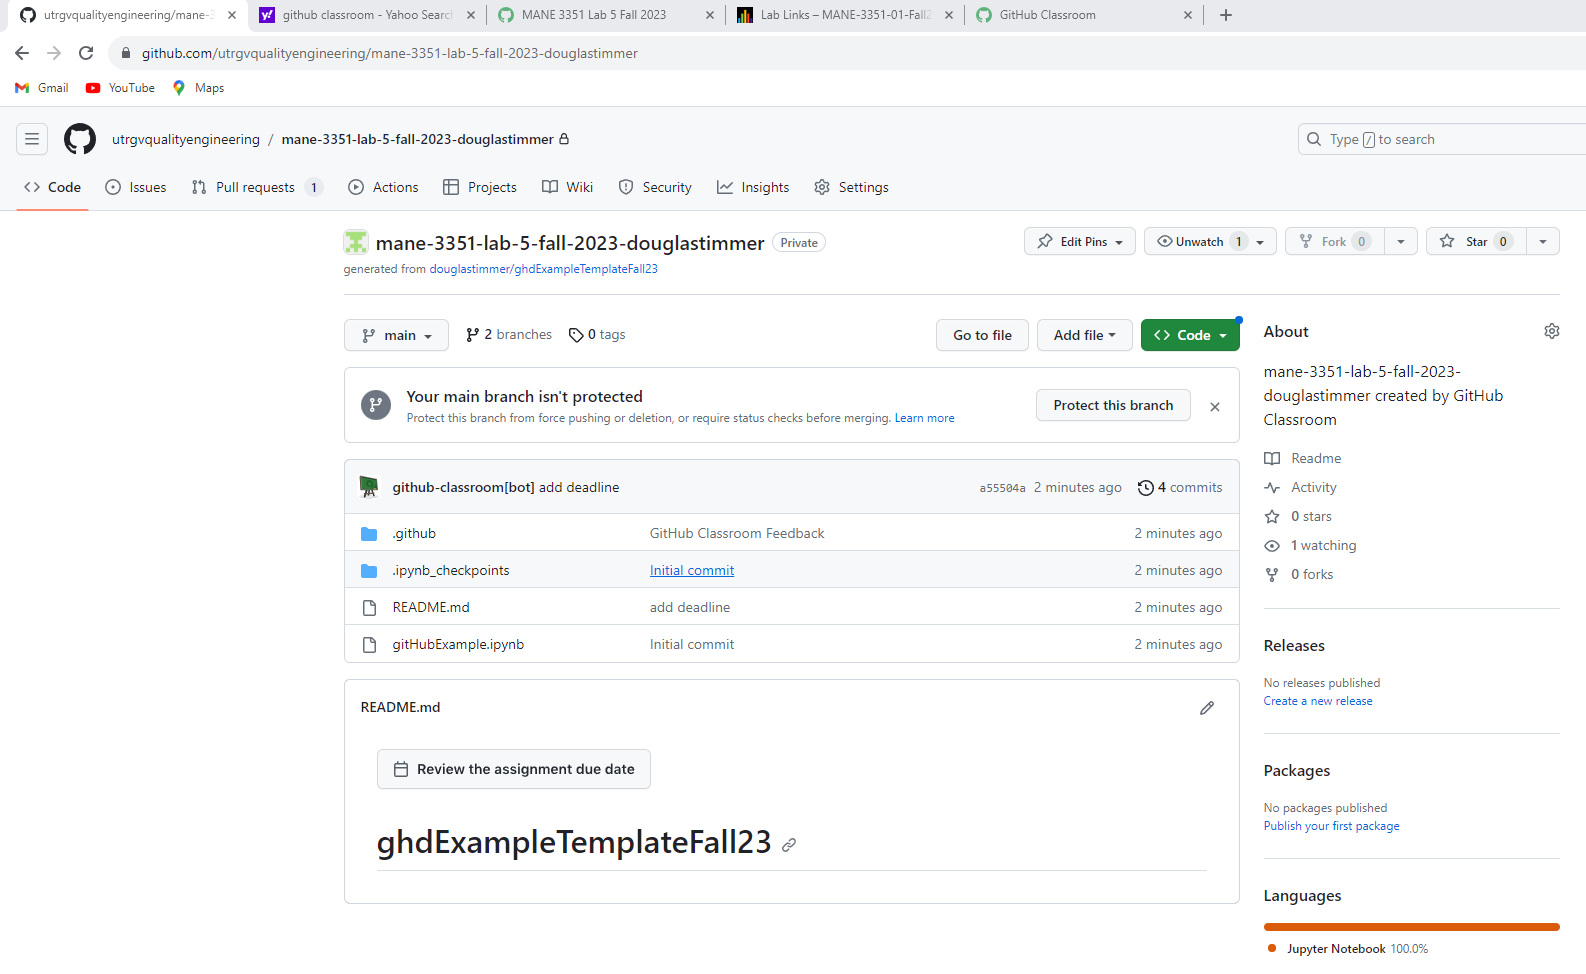Open the green Code dropdown
Image resolution: width=1586 pixels, height=974 pixels.
[1190, 335]
